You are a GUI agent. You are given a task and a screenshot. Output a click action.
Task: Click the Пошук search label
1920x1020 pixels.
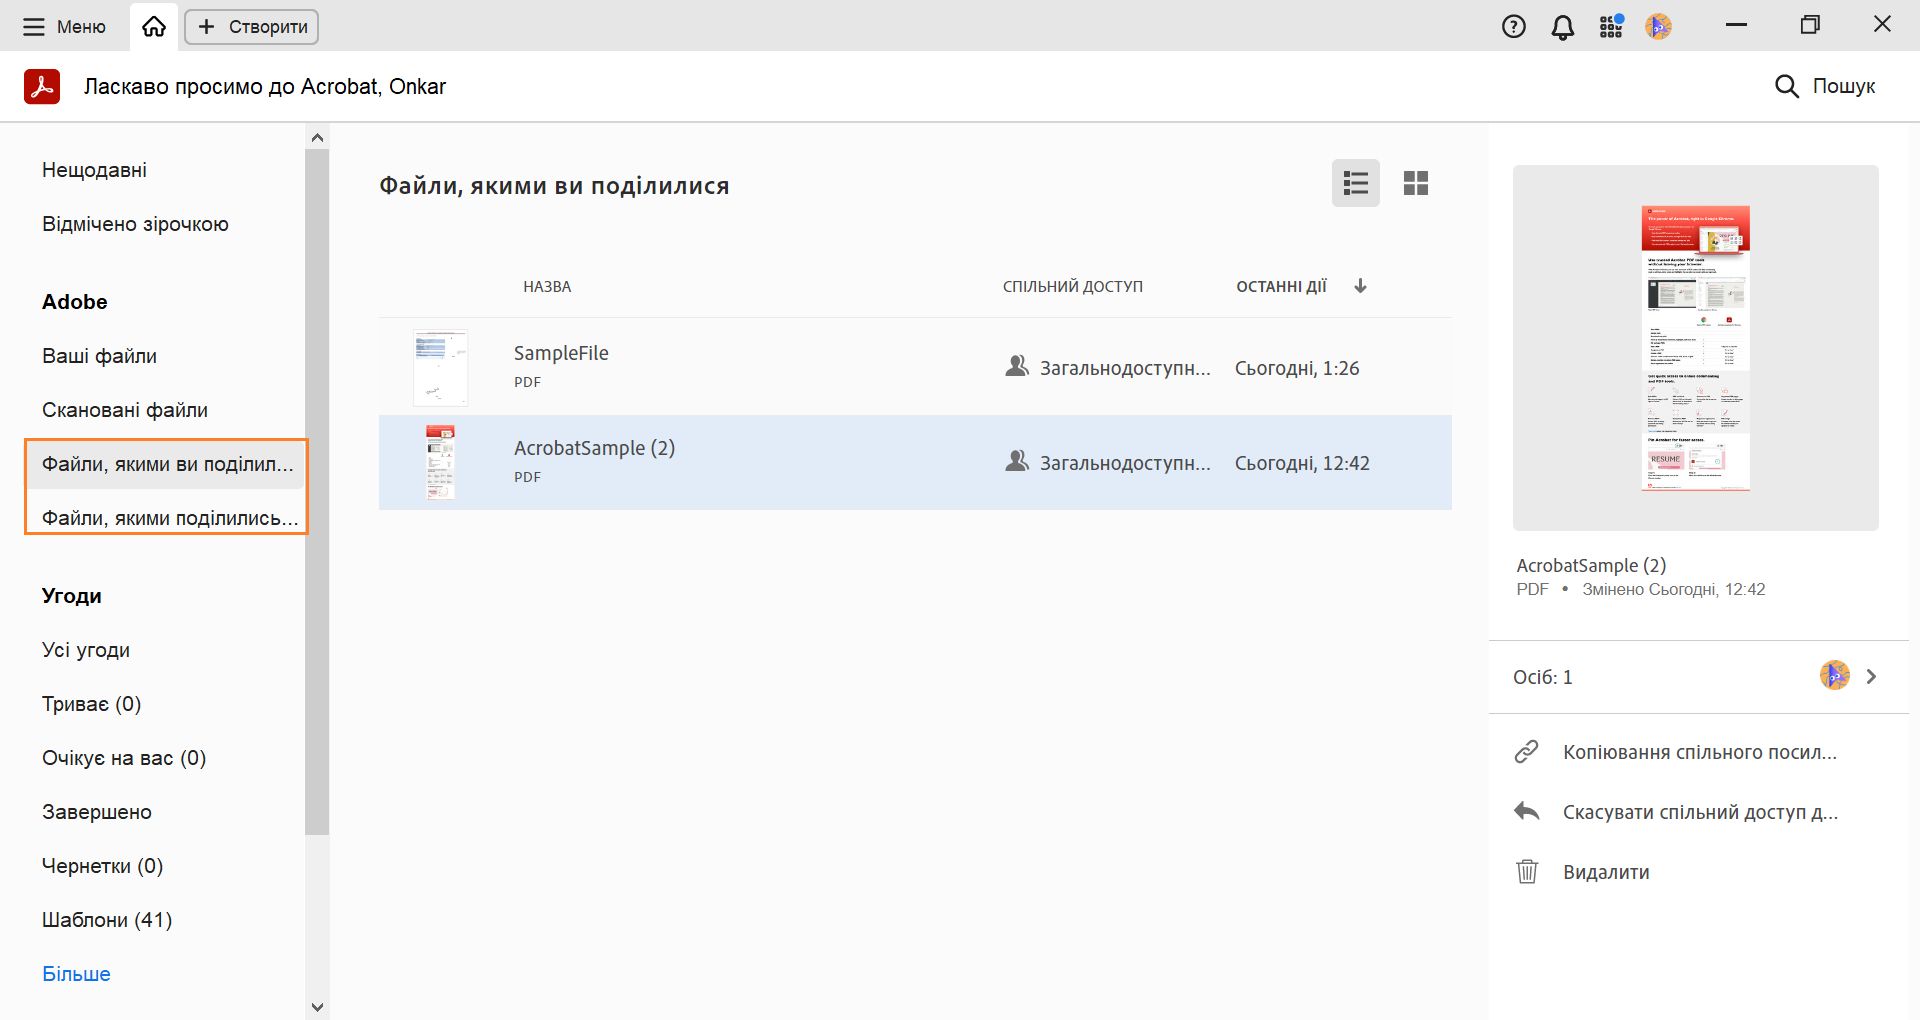pos(1844,86)
